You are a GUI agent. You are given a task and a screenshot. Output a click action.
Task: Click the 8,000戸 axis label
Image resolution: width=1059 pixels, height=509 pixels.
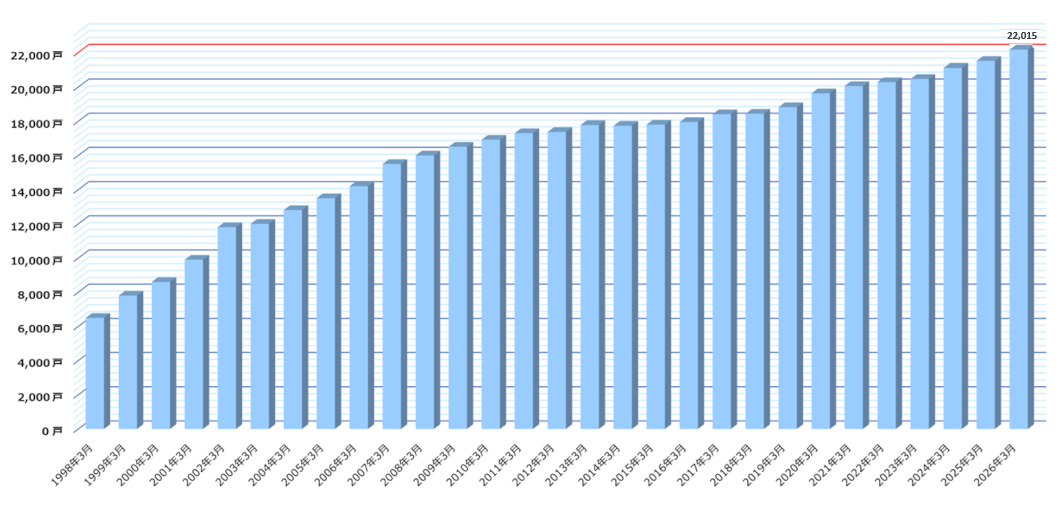(x=41, y=294)
